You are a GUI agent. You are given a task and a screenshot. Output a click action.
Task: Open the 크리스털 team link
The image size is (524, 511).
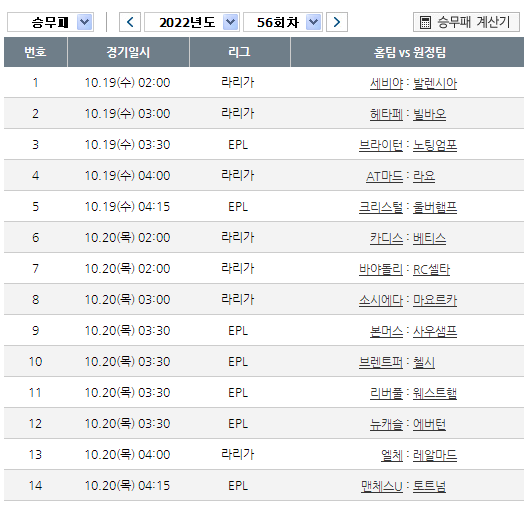(381, 207)
